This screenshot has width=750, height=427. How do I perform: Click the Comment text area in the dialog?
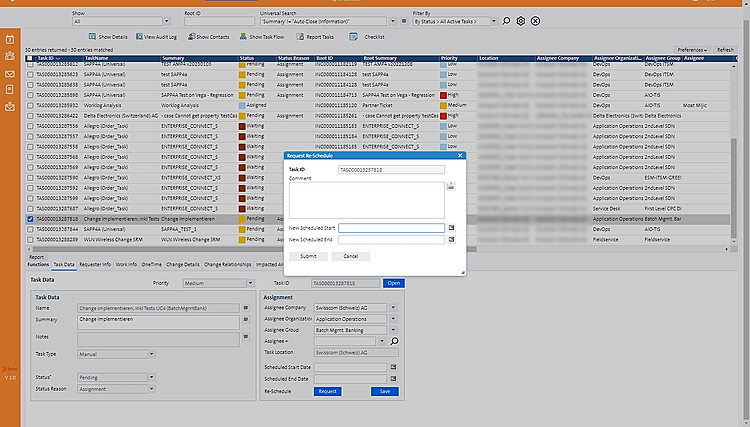(366, 199)
